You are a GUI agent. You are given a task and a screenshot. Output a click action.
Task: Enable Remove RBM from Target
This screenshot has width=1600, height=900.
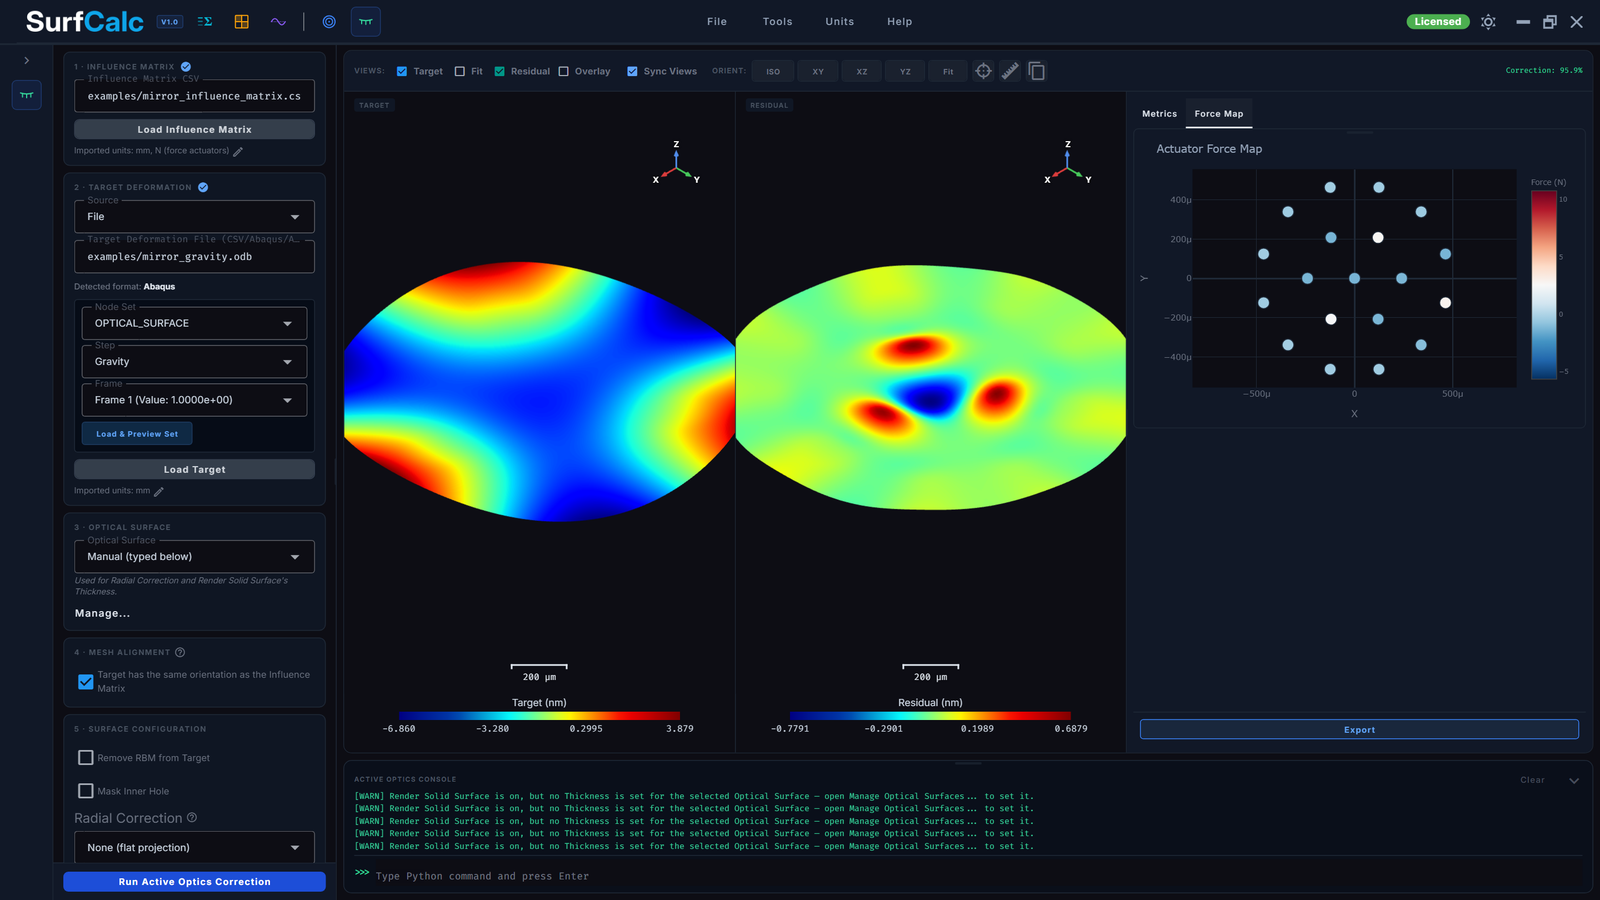86,758
